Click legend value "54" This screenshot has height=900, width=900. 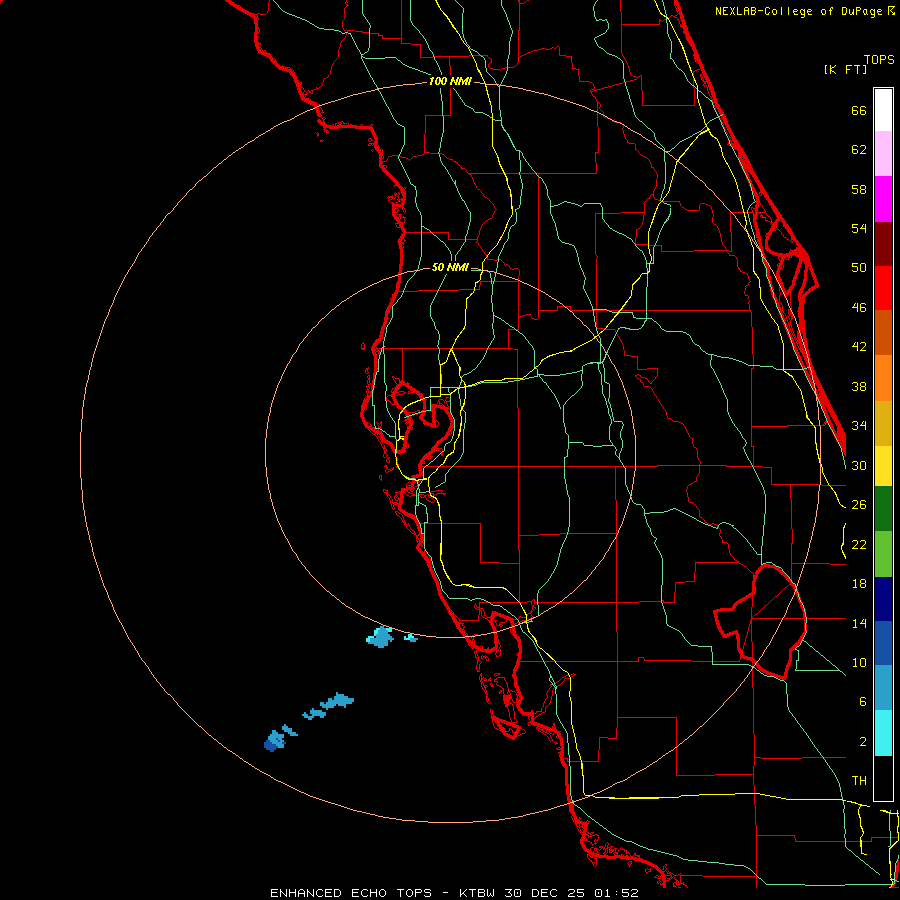coord(859,228)
